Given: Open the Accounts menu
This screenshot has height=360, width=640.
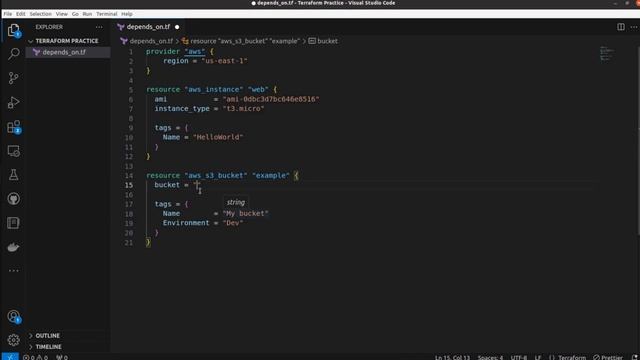Looking at the screenshot, I should [x=13, y=316].
